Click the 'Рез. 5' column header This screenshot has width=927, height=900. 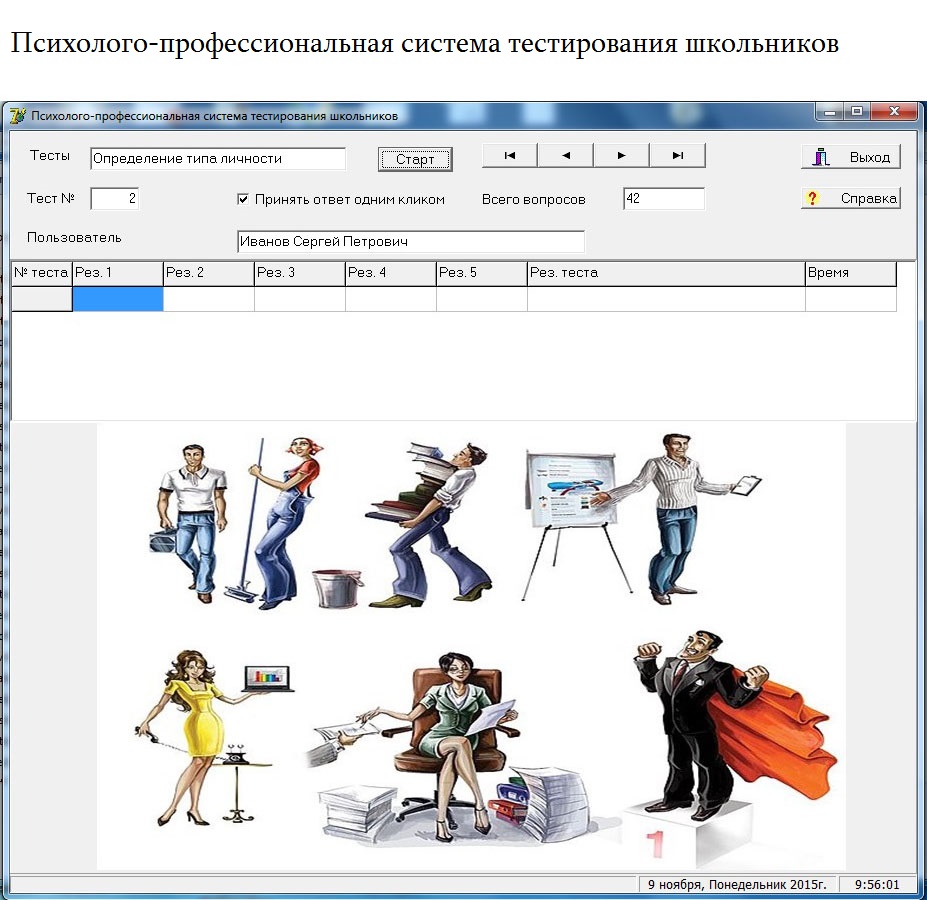[x=482, y=273]
